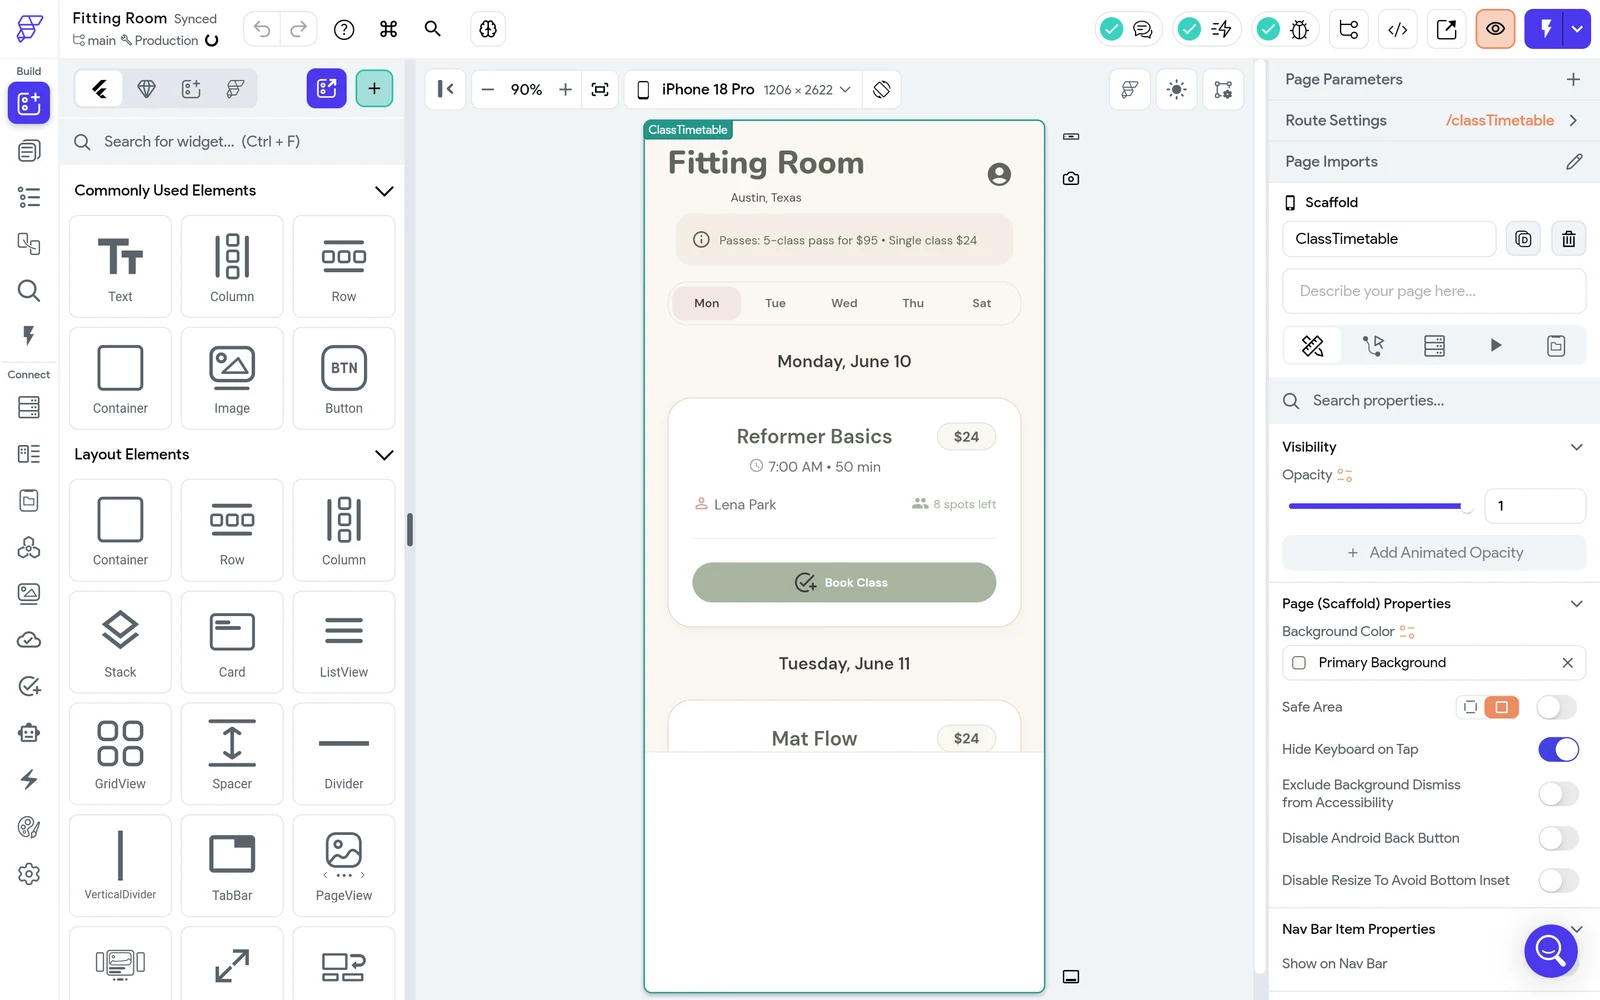Click the undo arrow in top bar
Screen dimensions: 1600x1000
[x=262, y=29]
